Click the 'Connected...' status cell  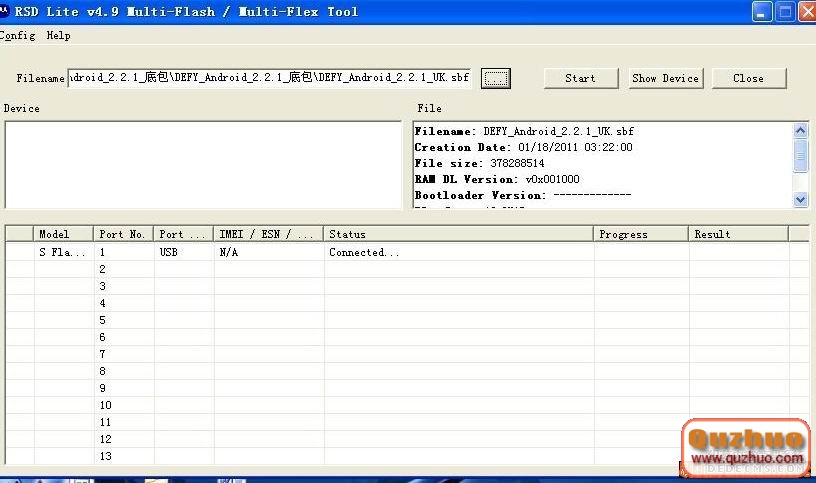[458, 252]
